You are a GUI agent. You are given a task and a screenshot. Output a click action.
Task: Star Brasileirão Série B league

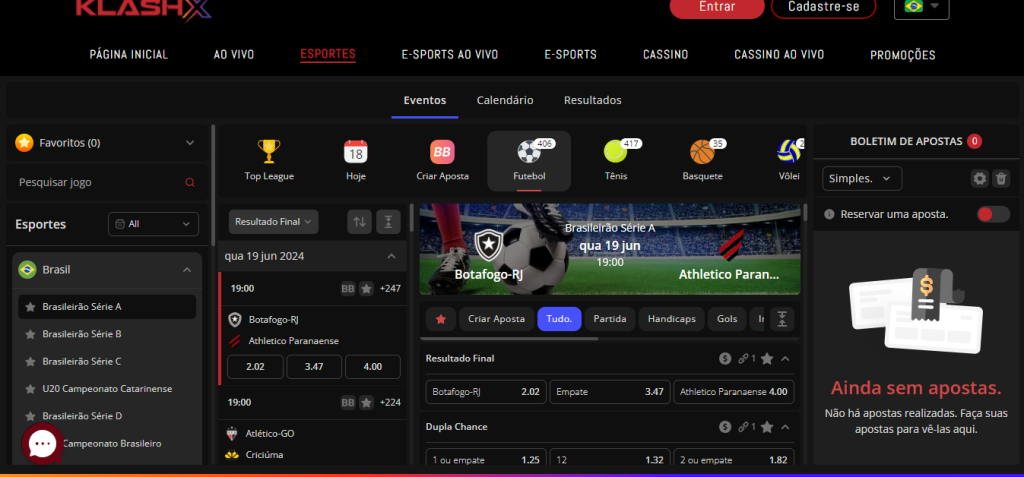click(x=29, y=334)
